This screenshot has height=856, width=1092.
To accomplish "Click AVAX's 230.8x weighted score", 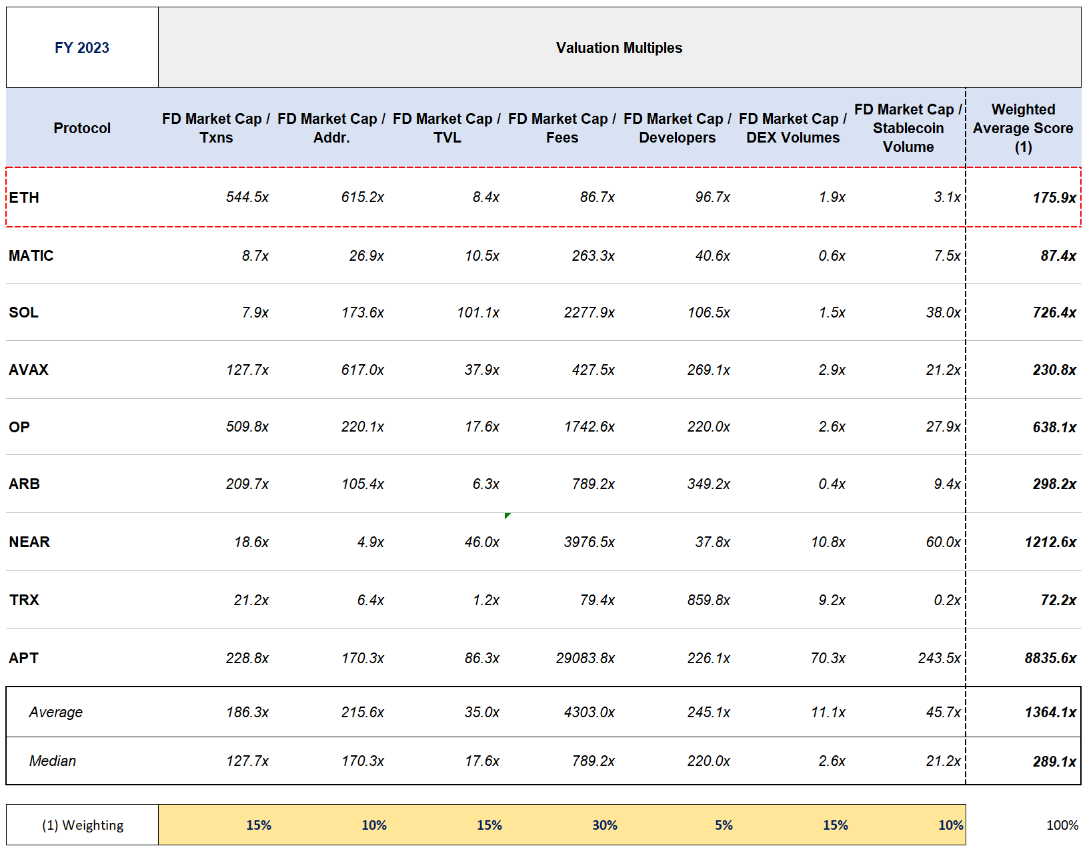I will tap(1054, 370).
